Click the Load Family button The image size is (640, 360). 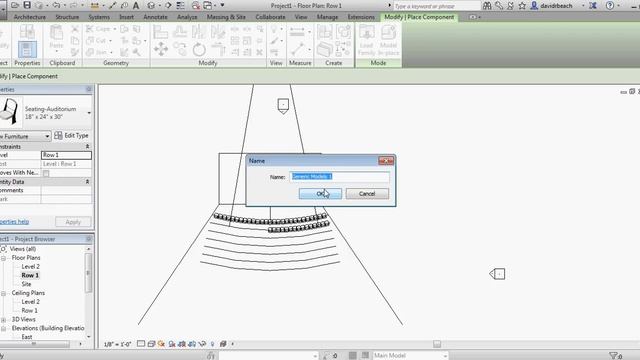[x=366, y=40]
